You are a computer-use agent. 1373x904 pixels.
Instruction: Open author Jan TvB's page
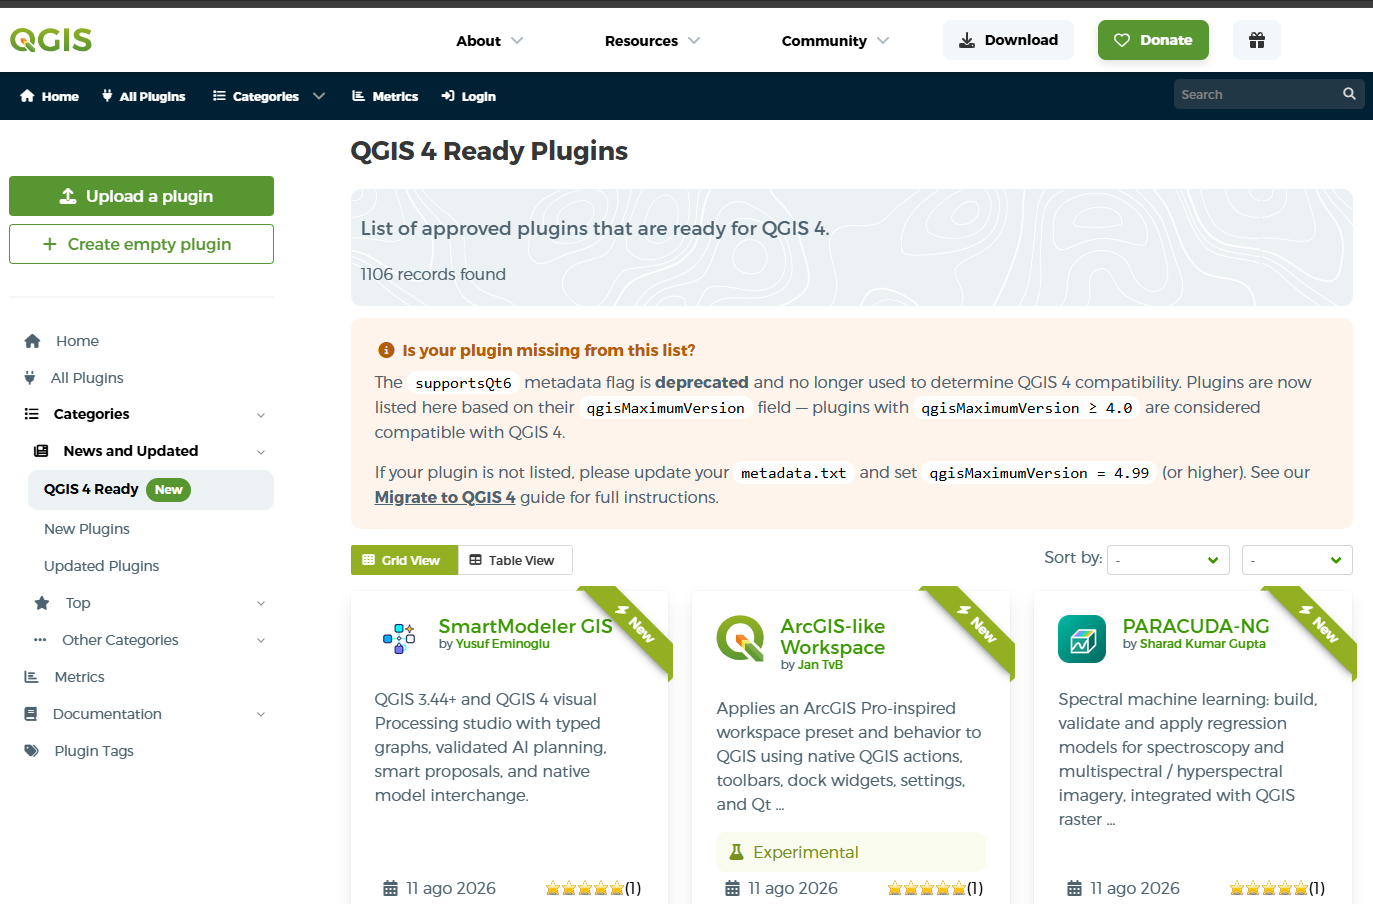point(820,665)
